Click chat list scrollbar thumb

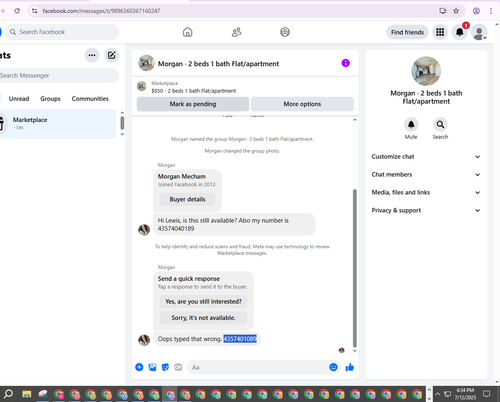[122, 123]
